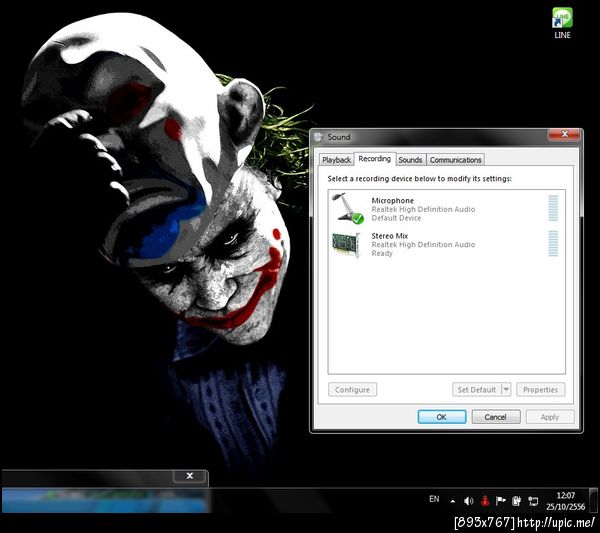Open the taskbar clock and date
Image resolution: width=600 pixels, height=533 pixels.
[566, 500]
